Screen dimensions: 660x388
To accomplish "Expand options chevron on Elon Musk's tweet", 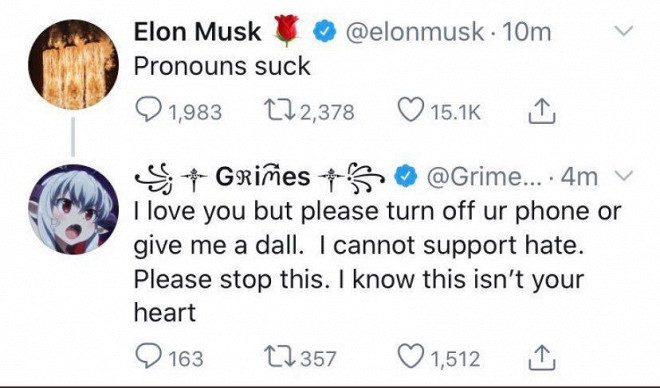I will pos(623,31).
